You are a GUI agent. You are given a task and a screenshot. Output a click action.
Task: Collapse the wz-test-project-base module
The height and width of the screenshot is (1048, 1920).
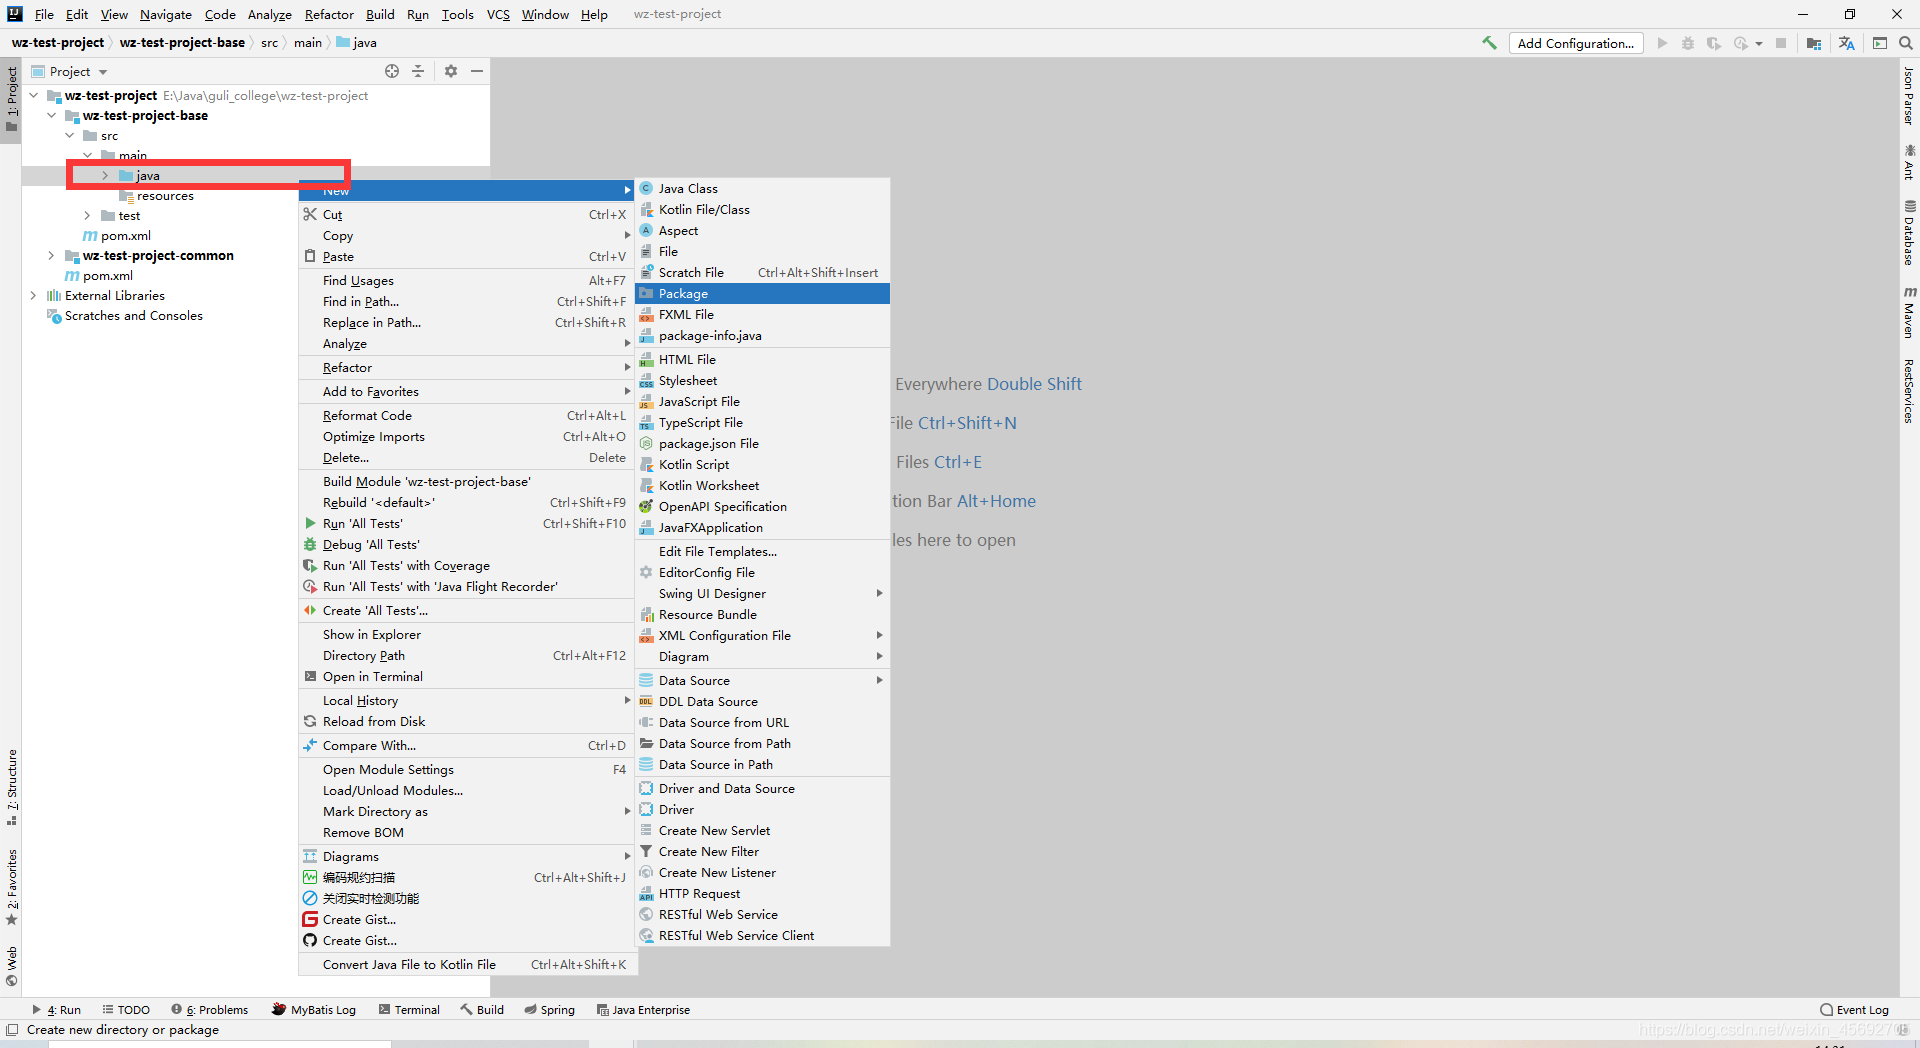(52, 115)
